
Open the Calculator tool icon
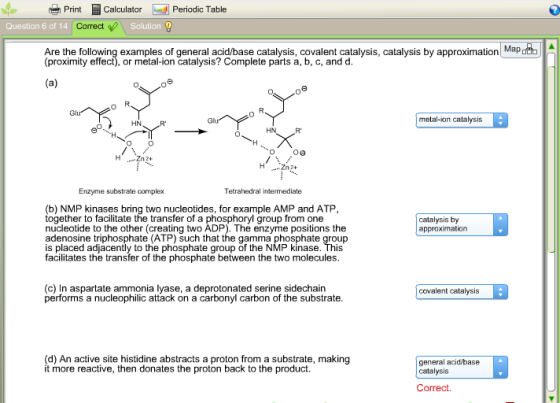pos(96,9)
